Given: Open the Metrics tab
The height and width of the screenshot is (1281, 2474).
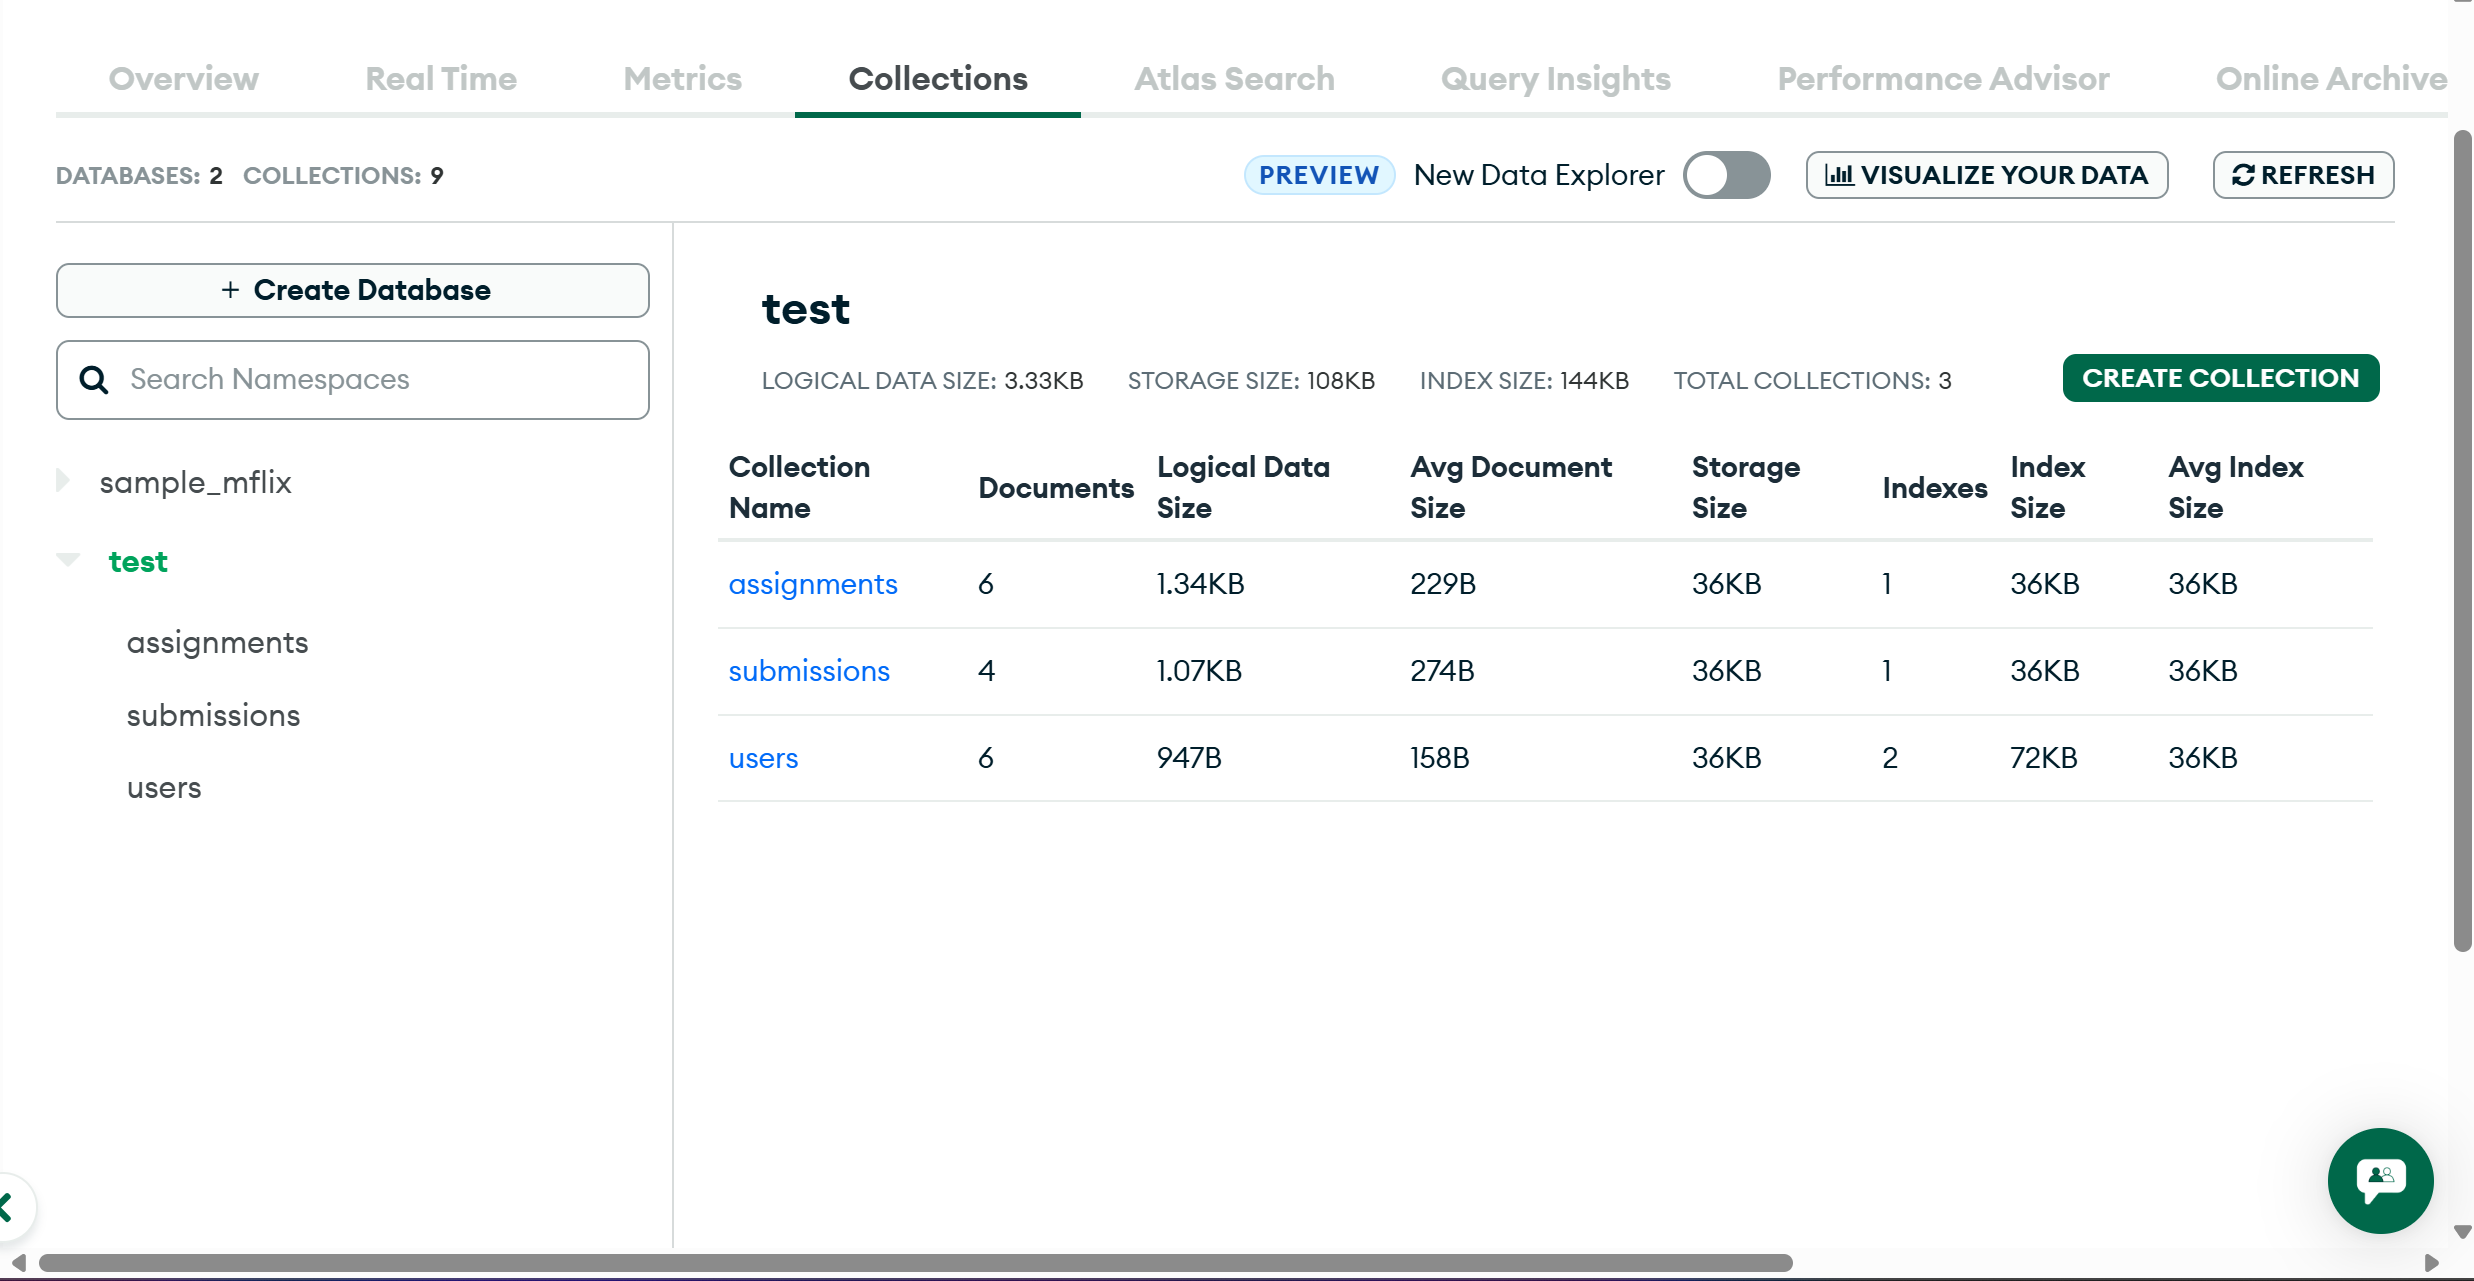Looking at the screenshot, I should click(682, 79).
